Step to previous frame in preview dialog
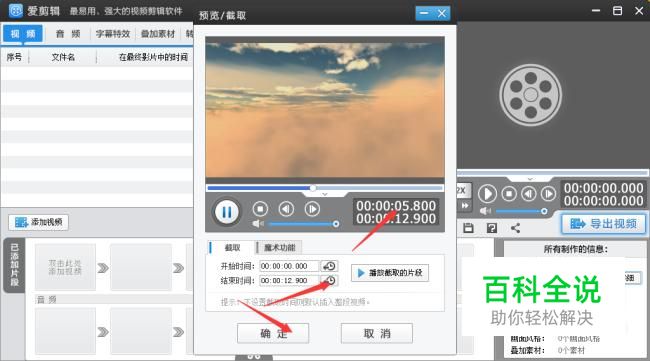The height and width of the screenshot is (361, 650). tap(286, 209)
